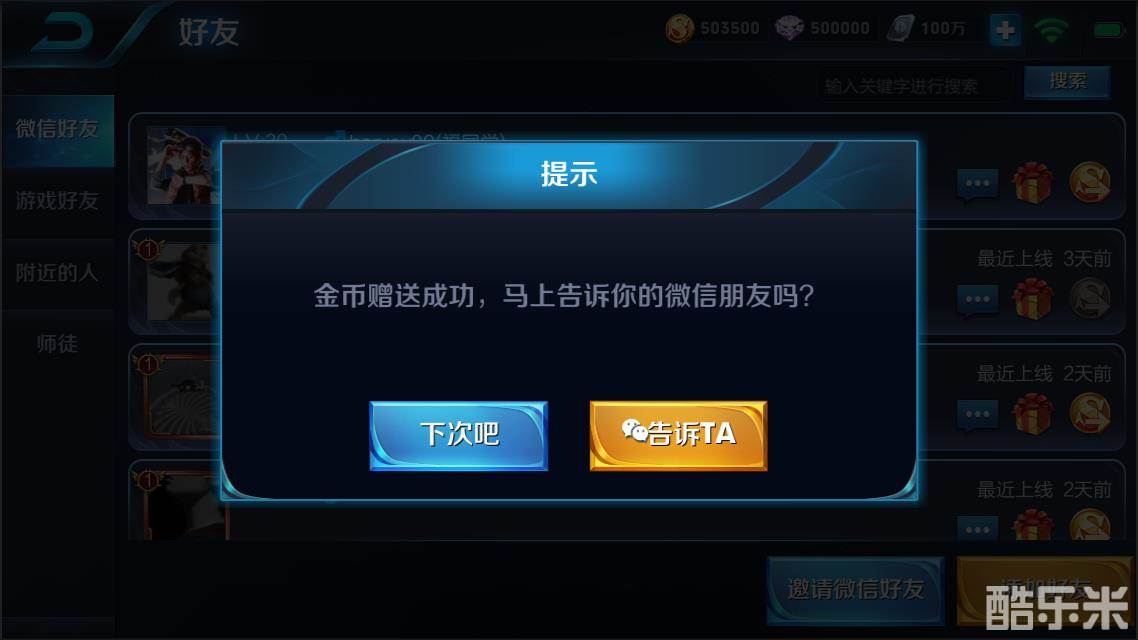The width and height of the screenshot is (1138, 640).
Task: Open the 附近的人 tab
Action: [x=57, y=273]
